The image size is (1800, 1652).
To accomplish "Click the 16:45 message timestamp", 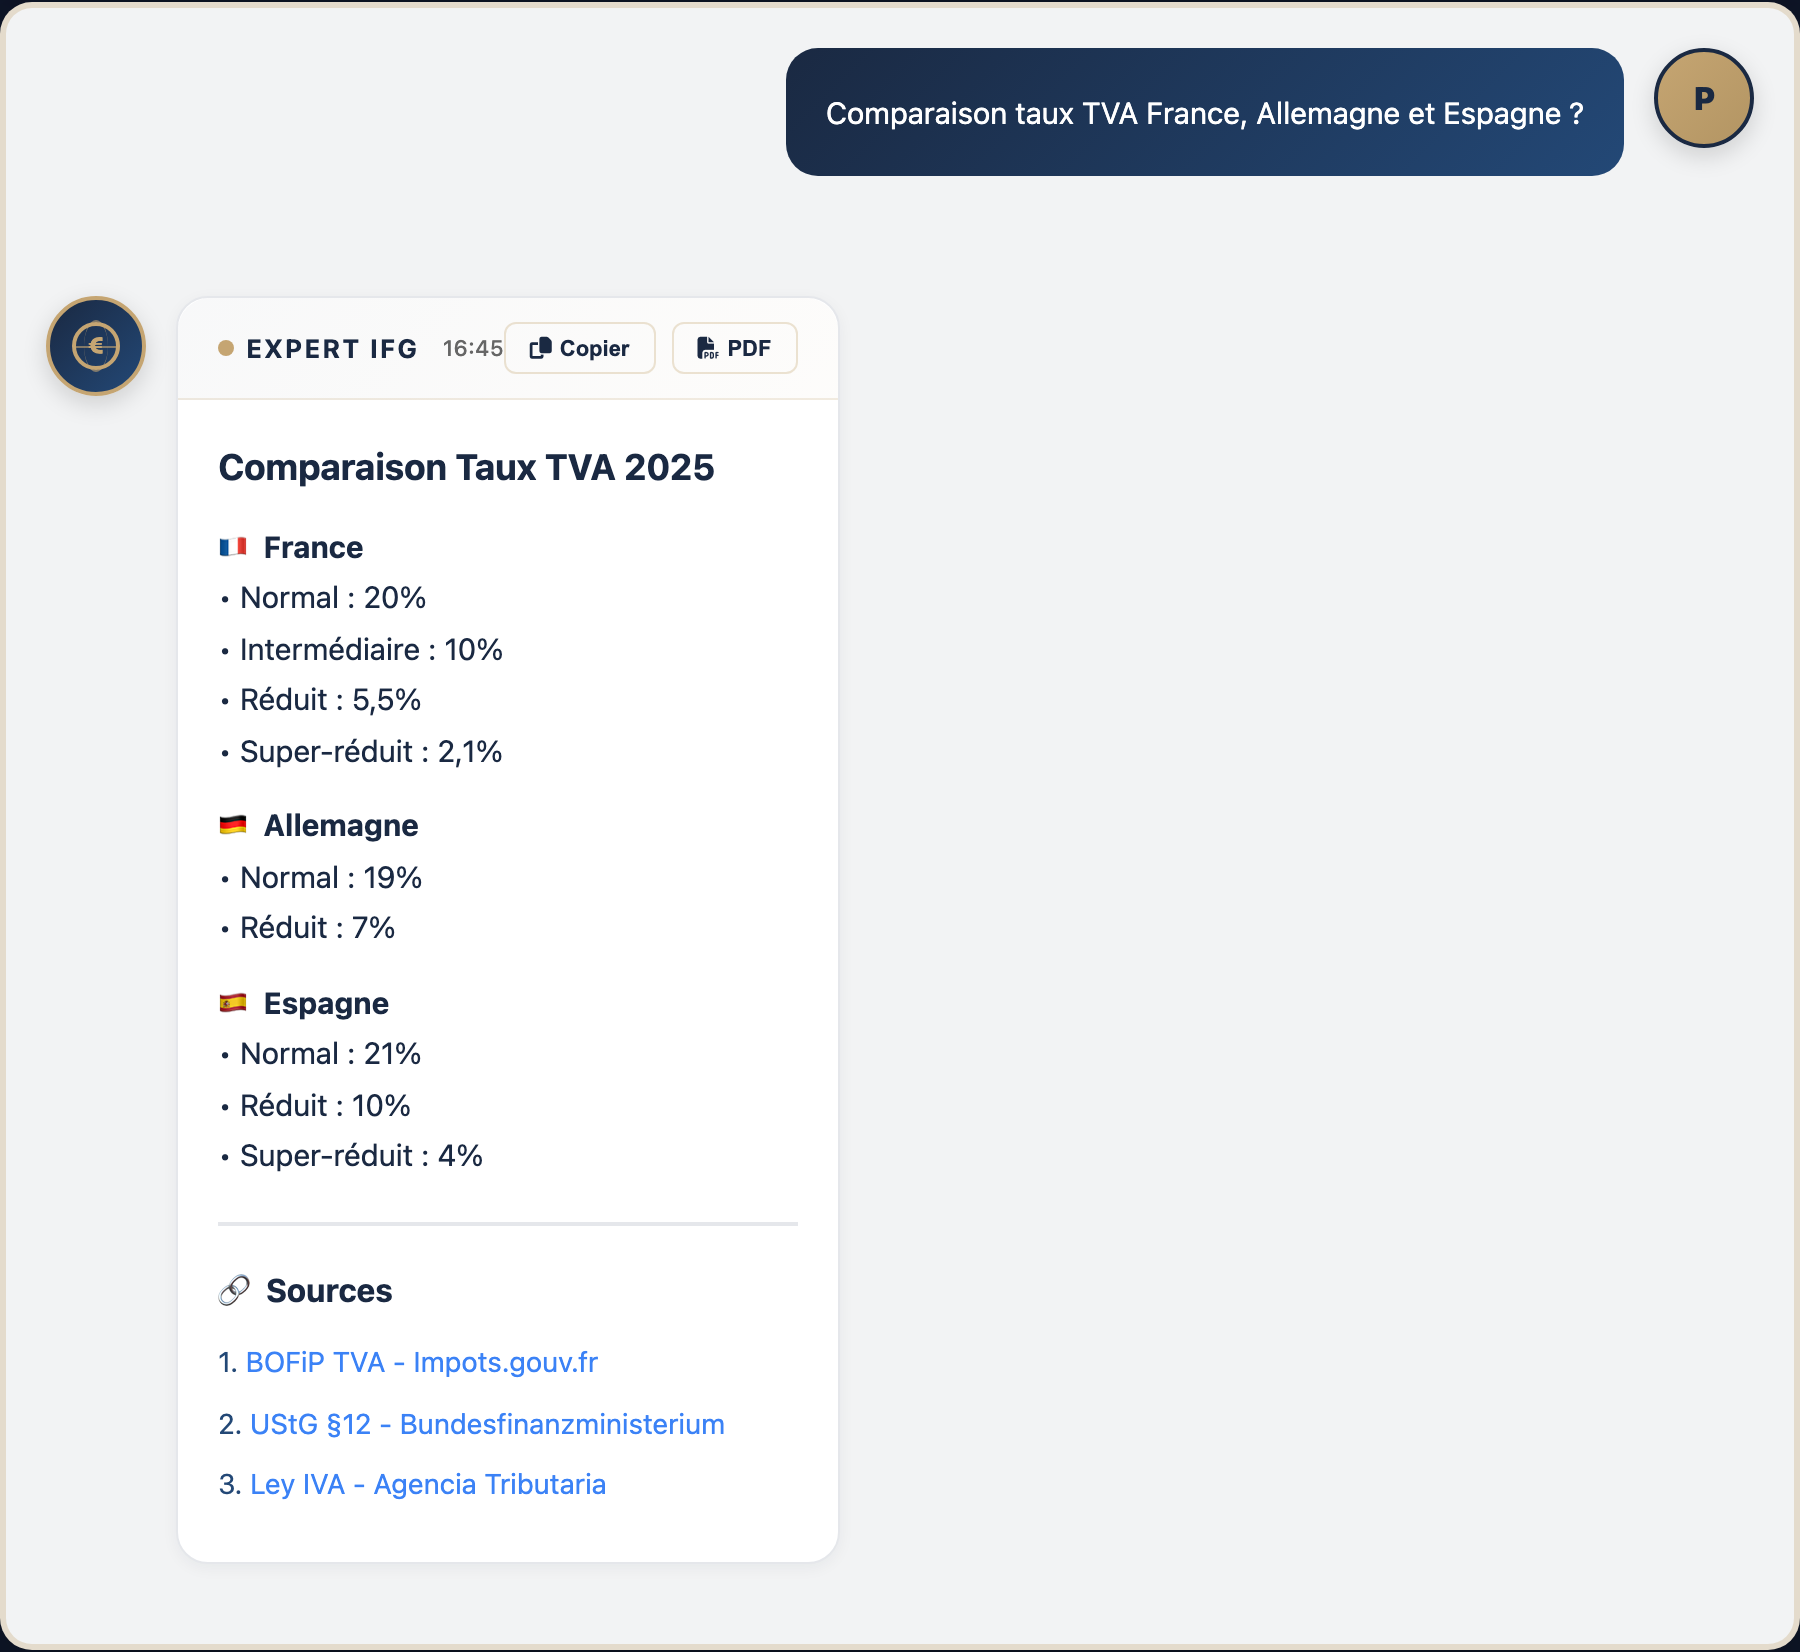I will (x=472, y=348).
